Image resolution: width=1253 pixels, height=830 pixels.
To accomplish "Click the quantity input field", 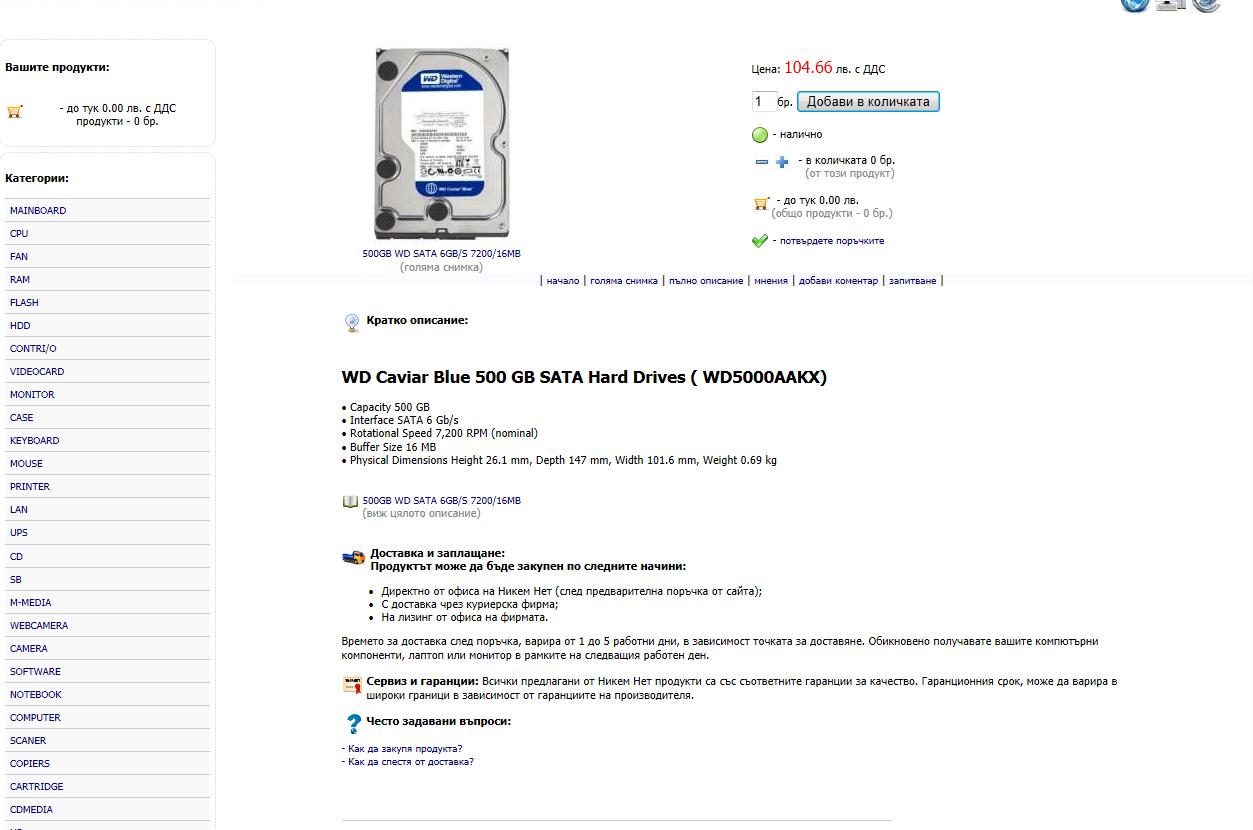I will pos(764,101).
